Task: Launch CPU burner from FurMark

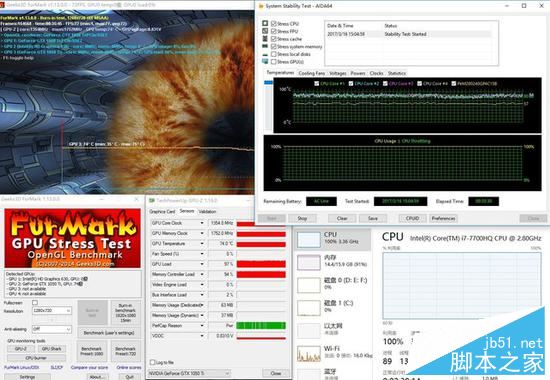Action: [x=36, y=358]
